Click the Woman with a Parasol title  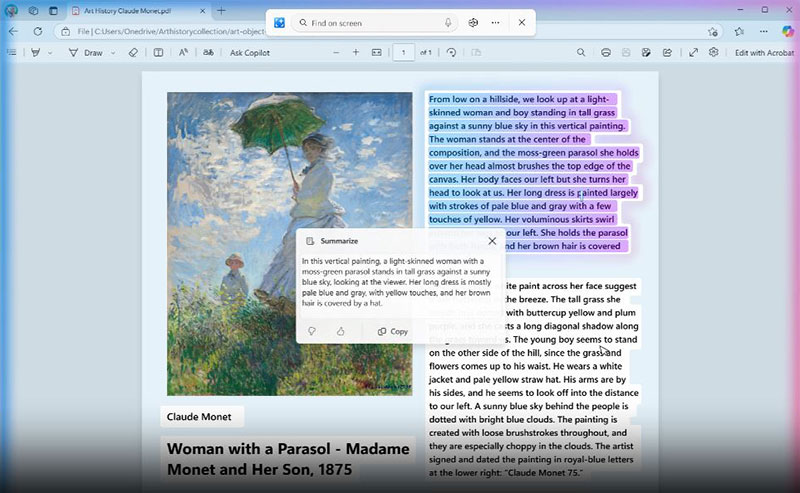(288, 459)
